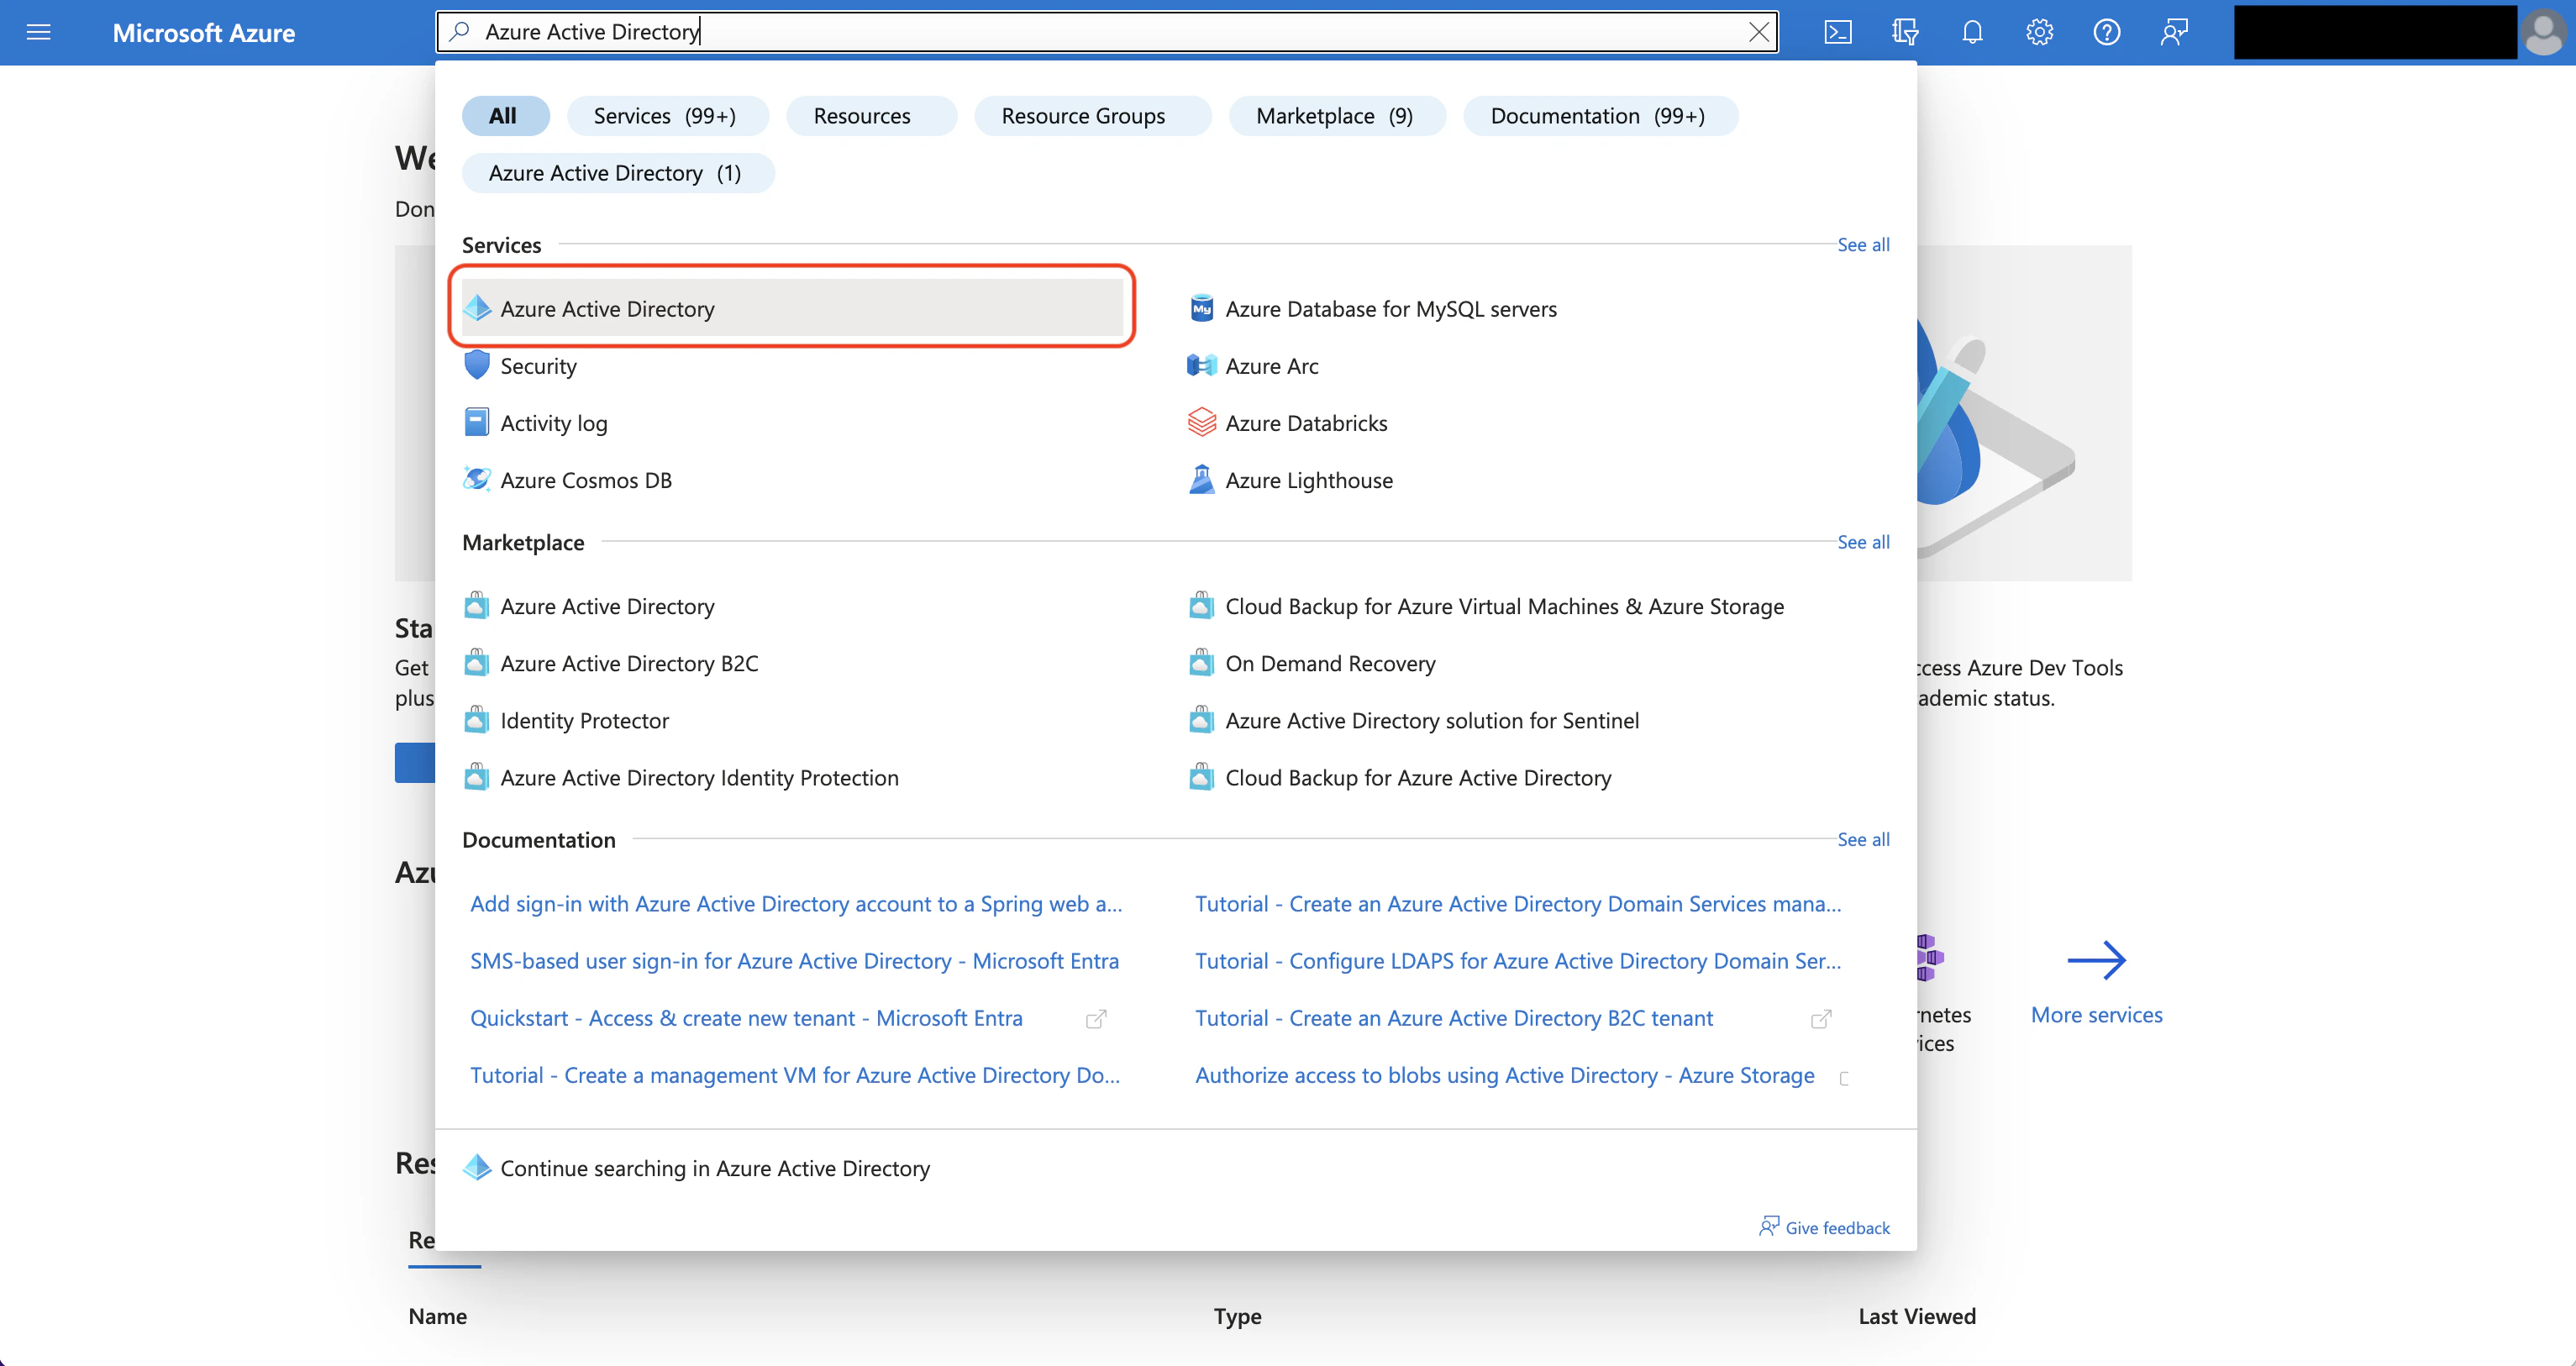Open Quickstart Access & create new tenant doc
The image size is (2576, 1366).
tap(746, 1018)
